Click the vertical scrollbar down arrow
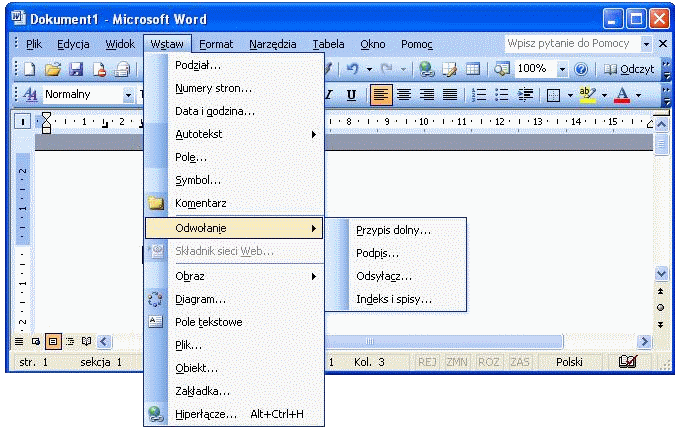The height and width of the screenshot is (435, 675). (661, 273)
